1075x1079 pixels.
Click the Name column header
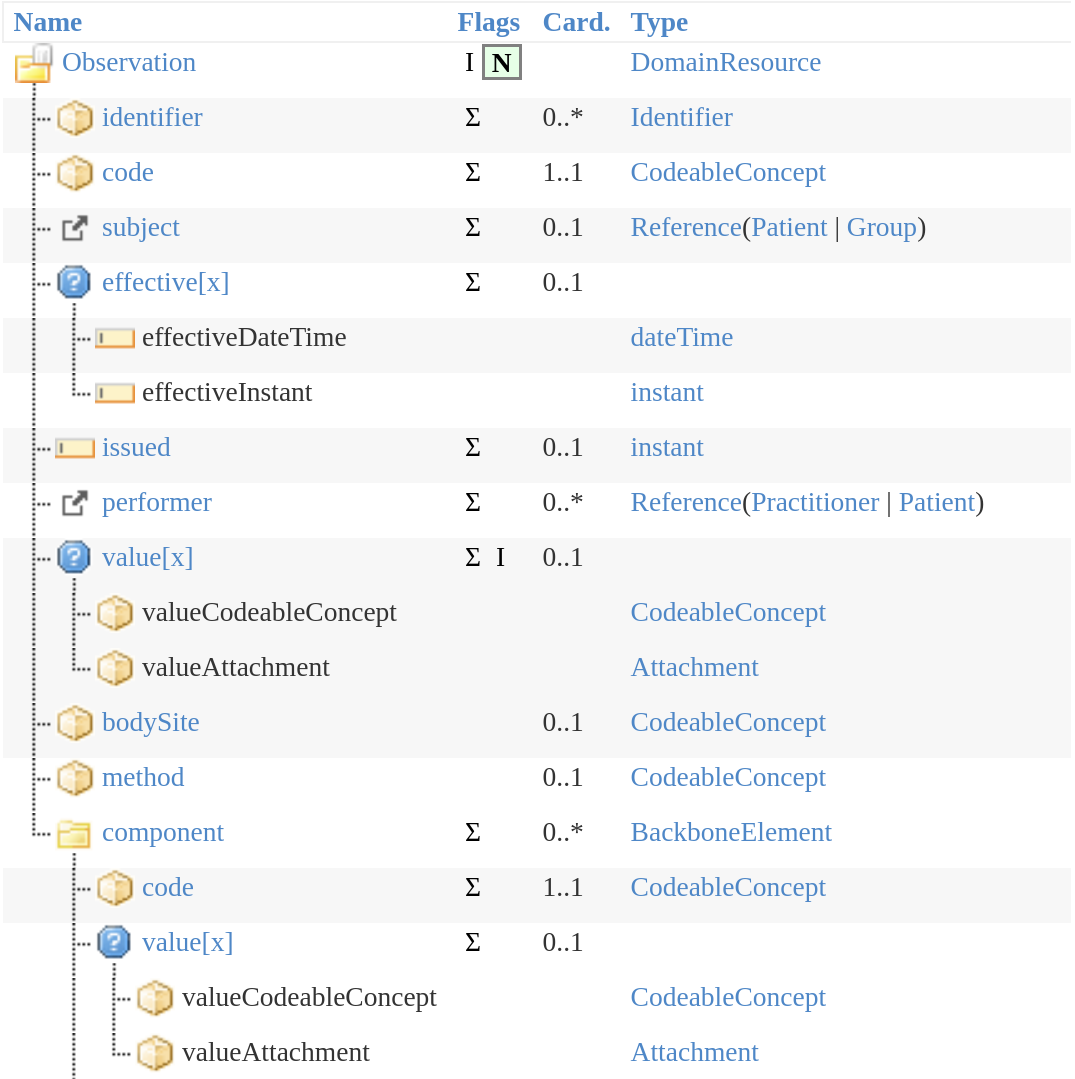[48, 22]
